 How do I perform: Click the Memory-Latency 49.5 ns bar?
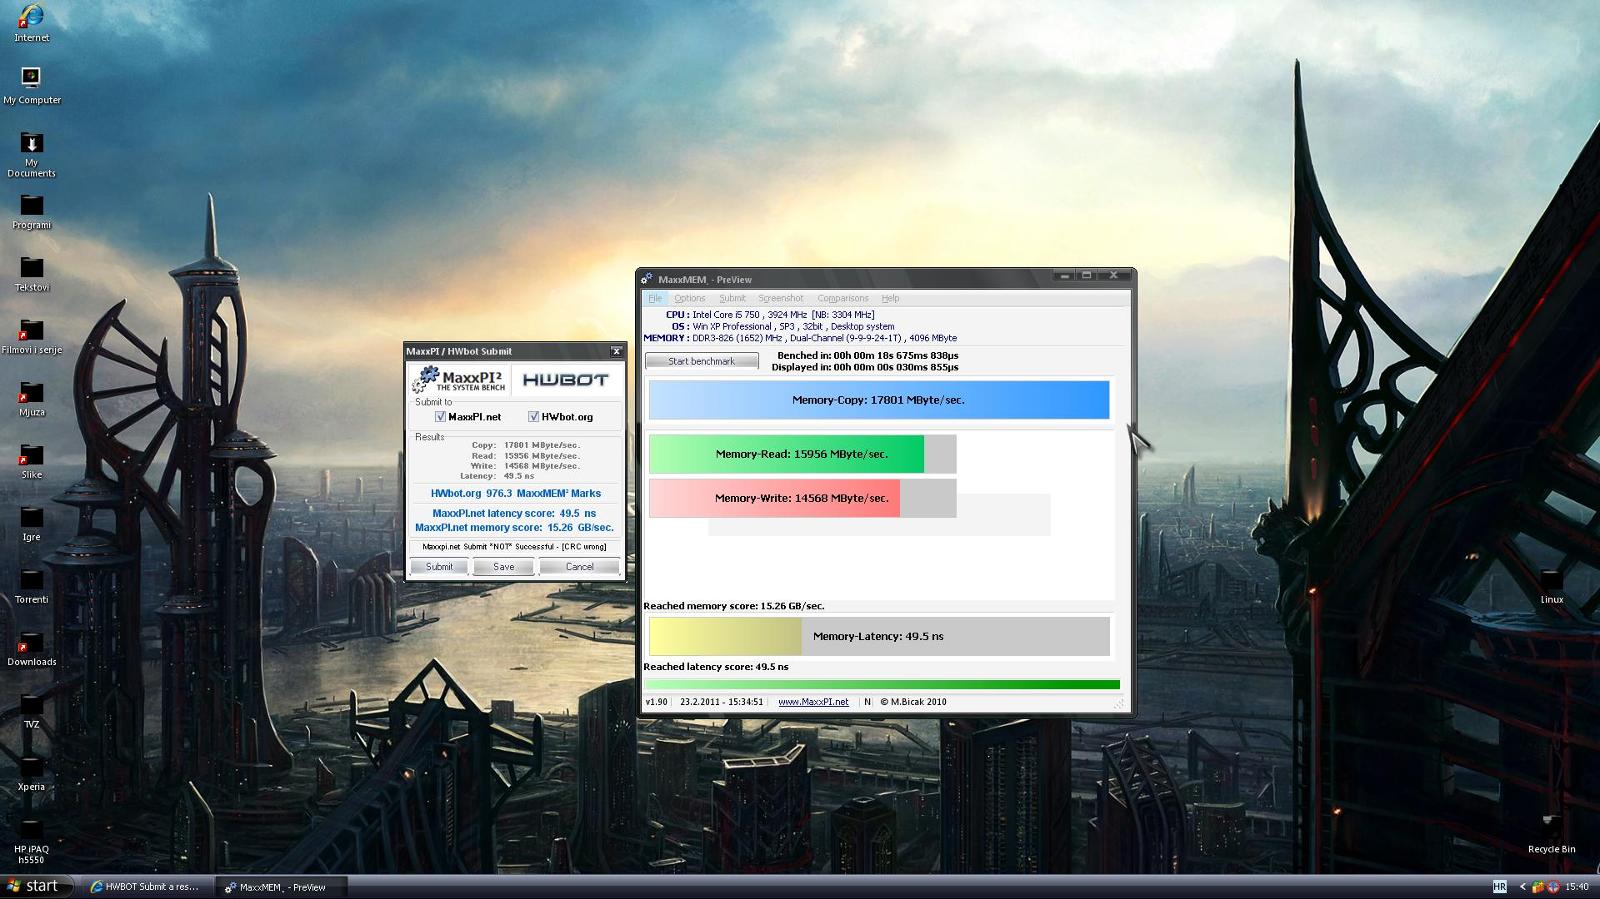[878, 636]
